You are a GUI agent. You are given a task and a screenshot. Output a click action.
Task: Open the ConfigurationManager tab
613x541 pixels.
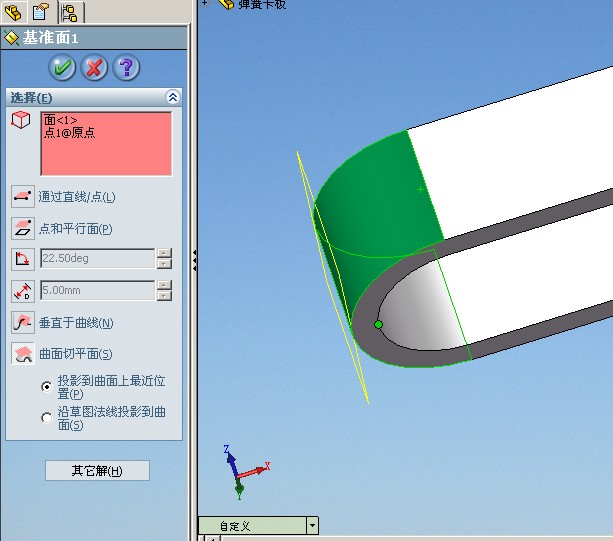[71, 13]
